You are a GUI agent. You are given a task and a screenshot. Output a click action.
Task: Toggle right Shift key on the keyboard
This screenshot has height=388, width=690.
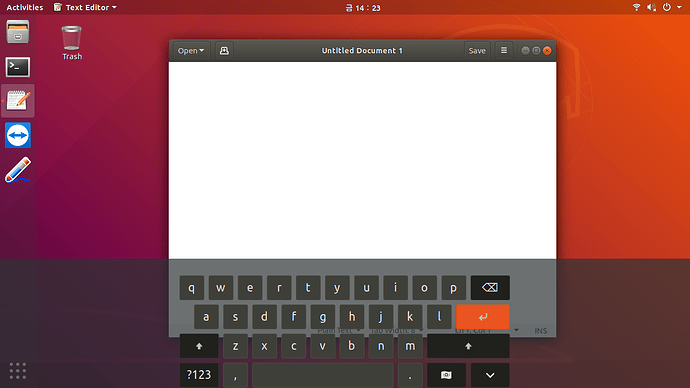point(468,346)
